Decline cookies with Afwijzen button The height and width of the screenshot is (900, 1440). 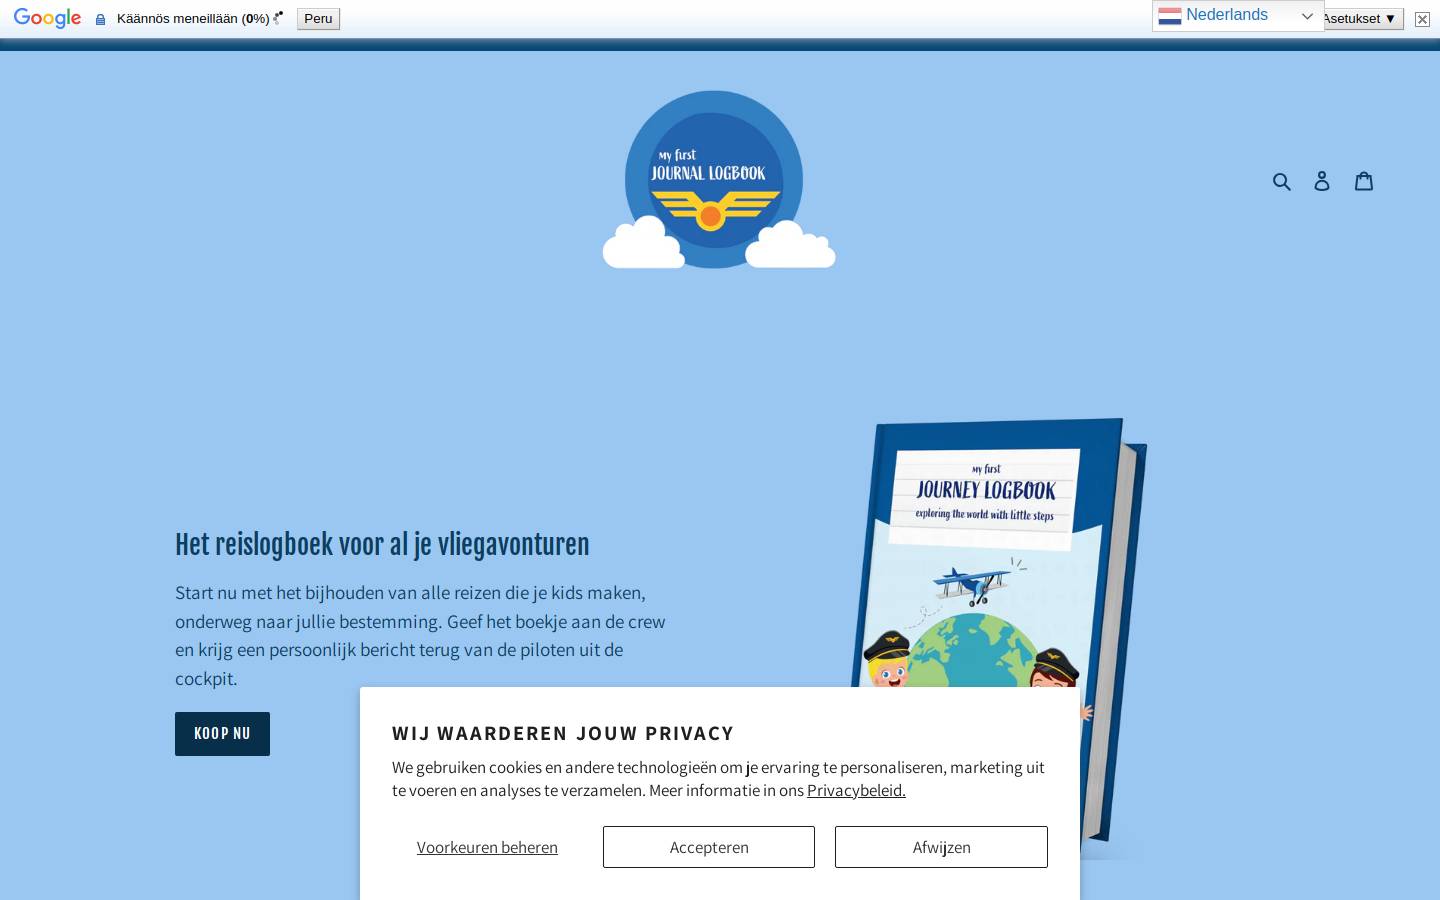pos(941,847)
